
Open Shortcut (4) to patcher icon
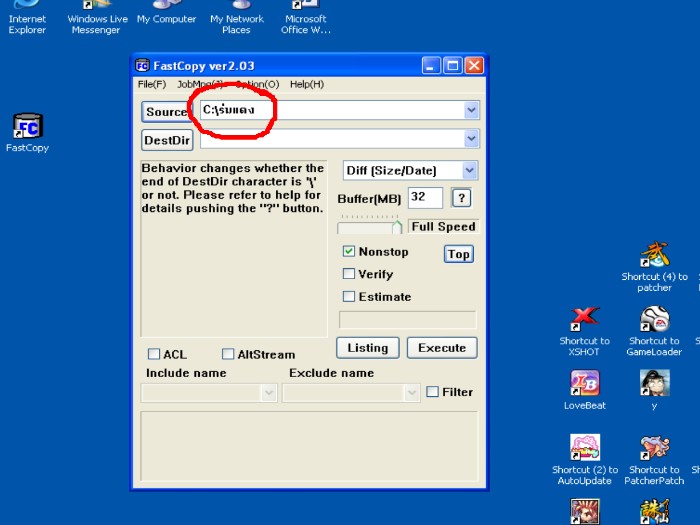click(x=654, y=267)
